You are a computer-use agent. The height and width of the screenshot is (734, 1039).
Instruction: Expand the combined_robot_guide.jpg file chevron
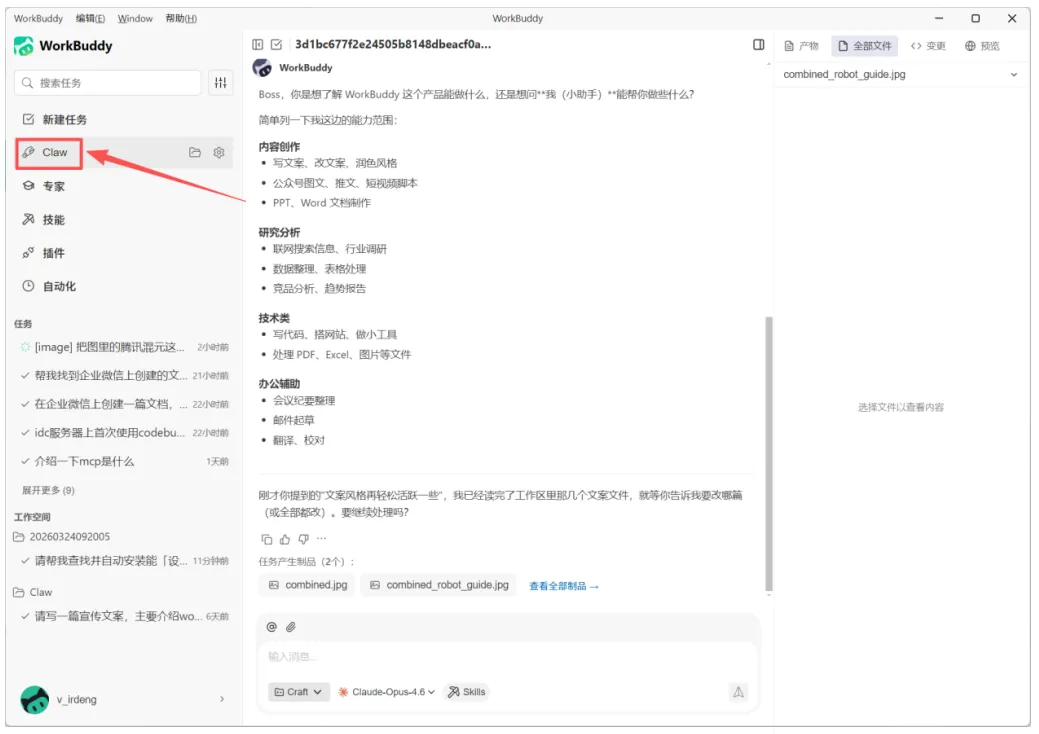1014,74
